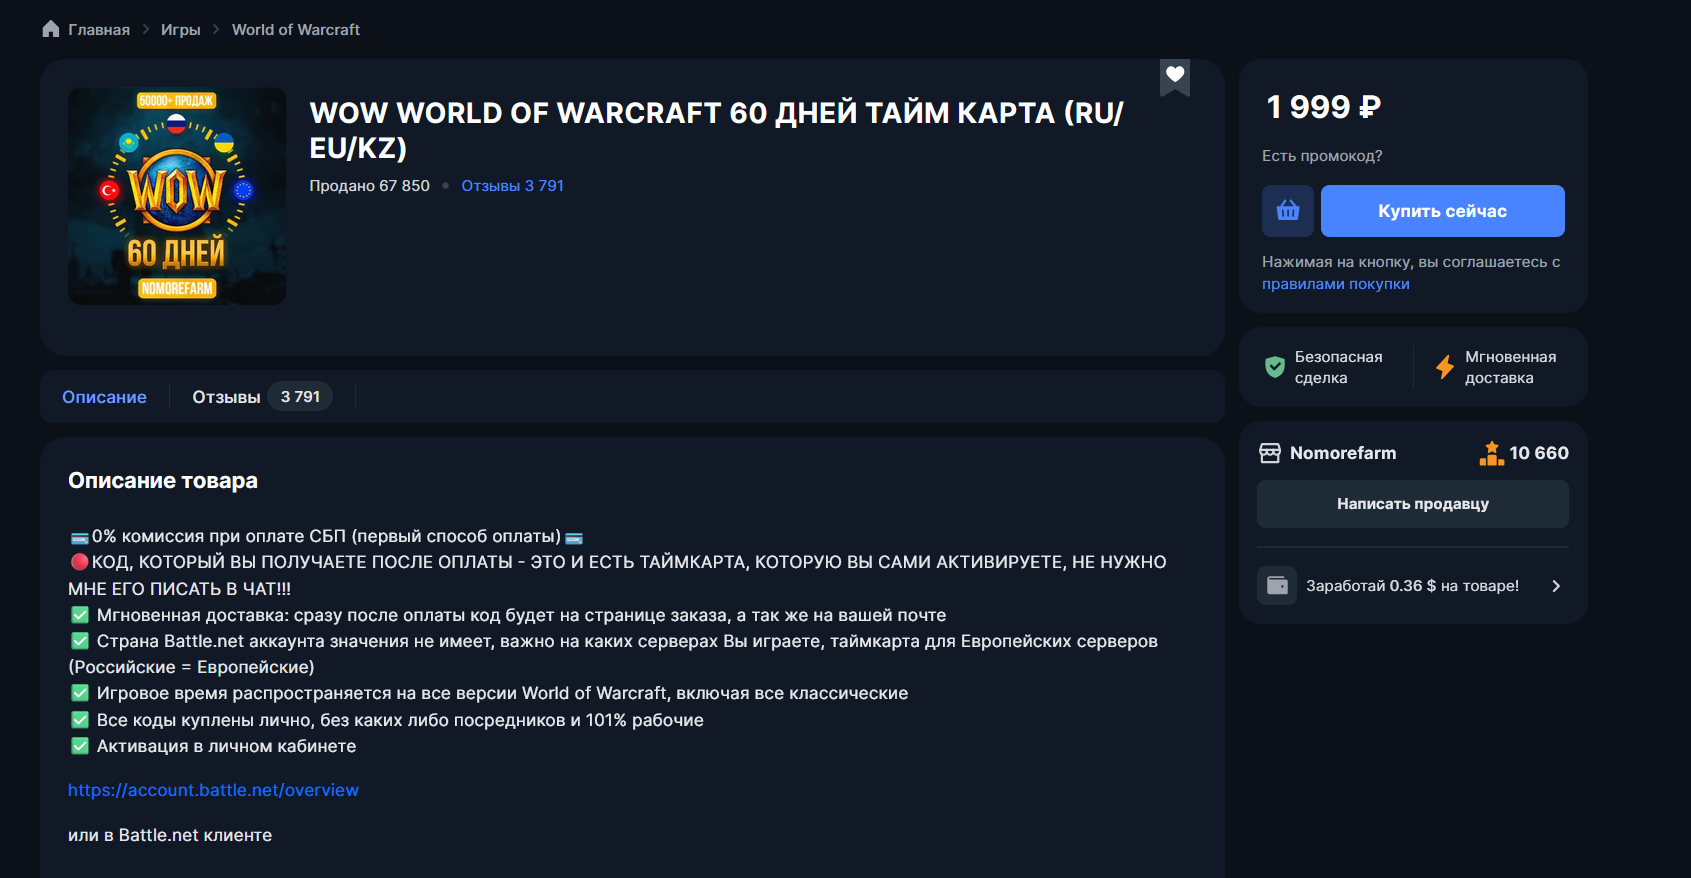Viewport: 1691px width, 878px height.
Task: Click 'Написать продавцу' button
Action: [x=1413, y=504]
